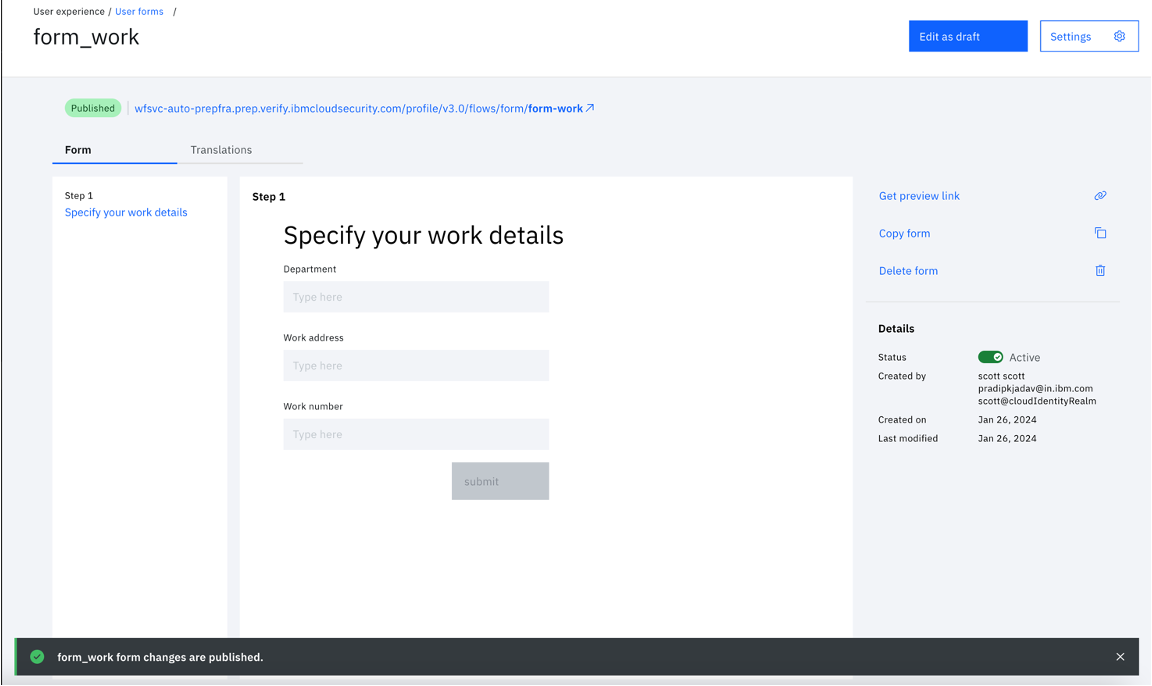Click the Department field label

pyautogui.click(x=310, y=269)
